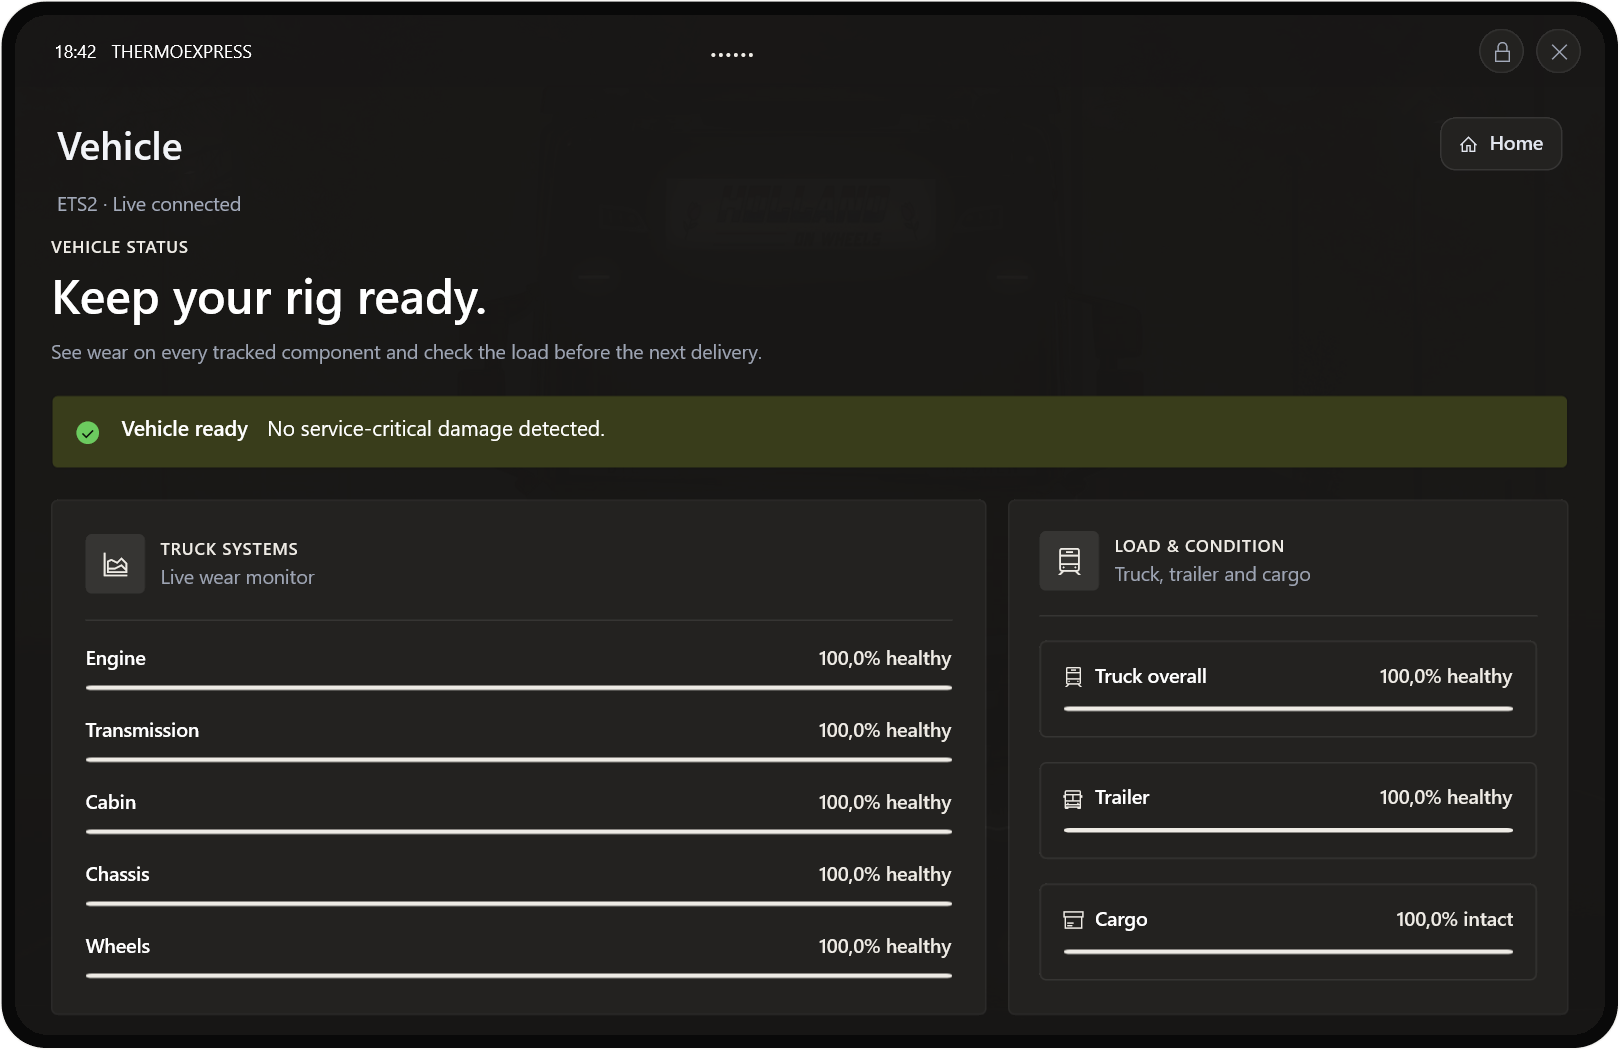
Task: Click the '100,0% intact' cargo value
Action: click(x=1454, y=920)
